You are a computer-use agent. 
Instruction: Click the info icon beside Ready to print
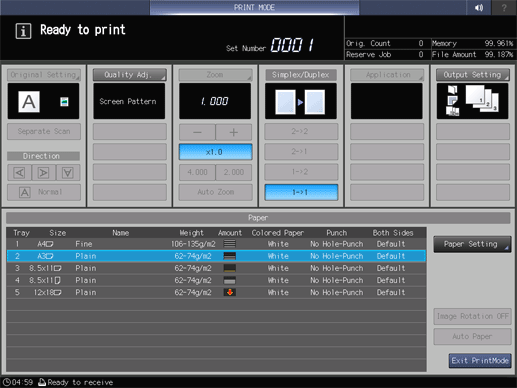(x=23, y=31)
